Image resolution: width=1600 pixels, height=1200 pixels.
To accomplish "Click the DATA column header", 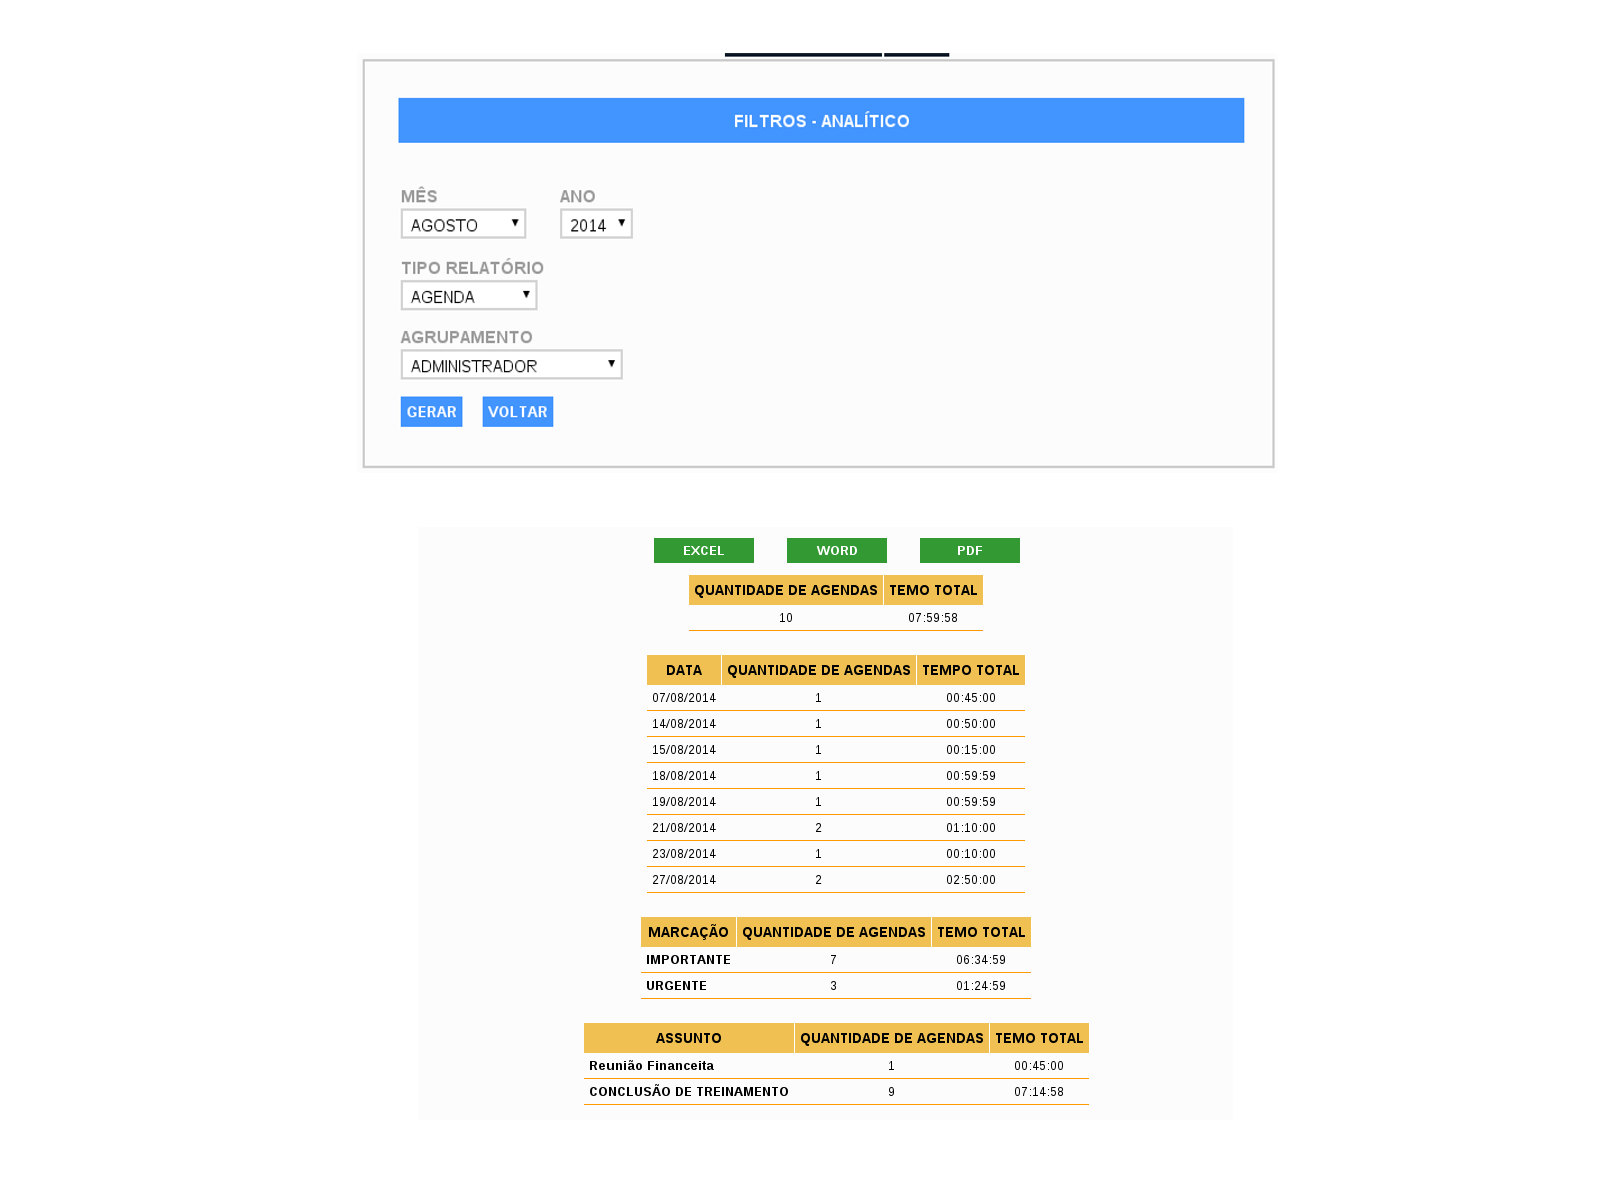I will point(684,670).
